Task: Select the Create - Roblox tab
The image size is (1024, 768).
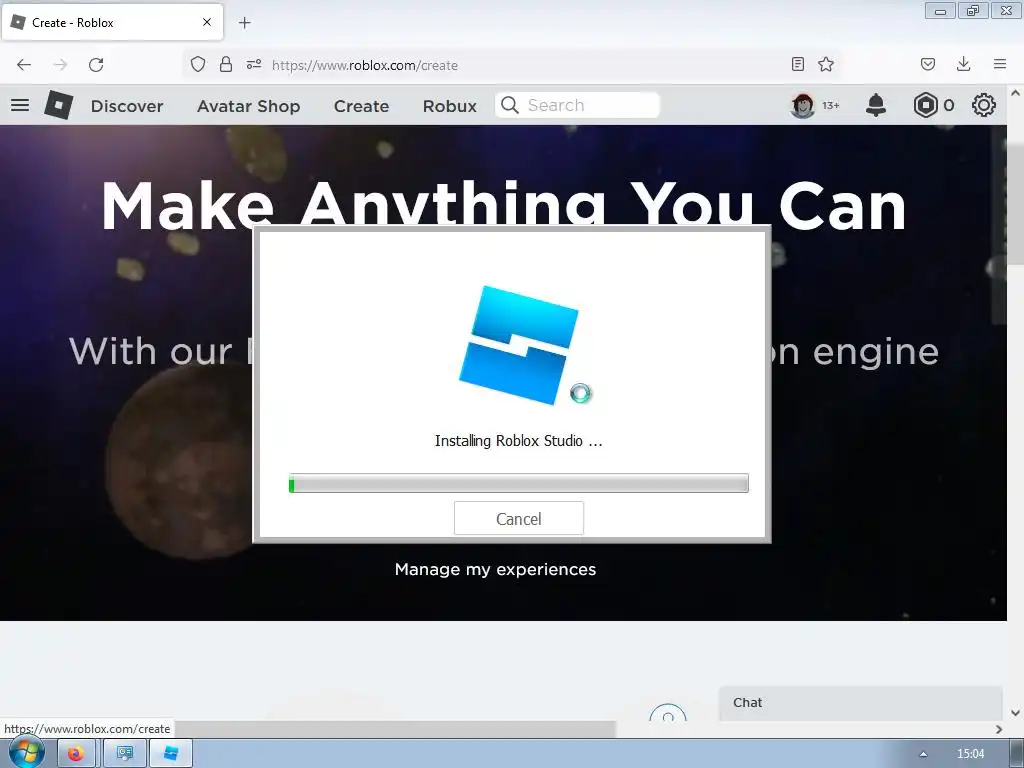Action: (x=112, y=22)
